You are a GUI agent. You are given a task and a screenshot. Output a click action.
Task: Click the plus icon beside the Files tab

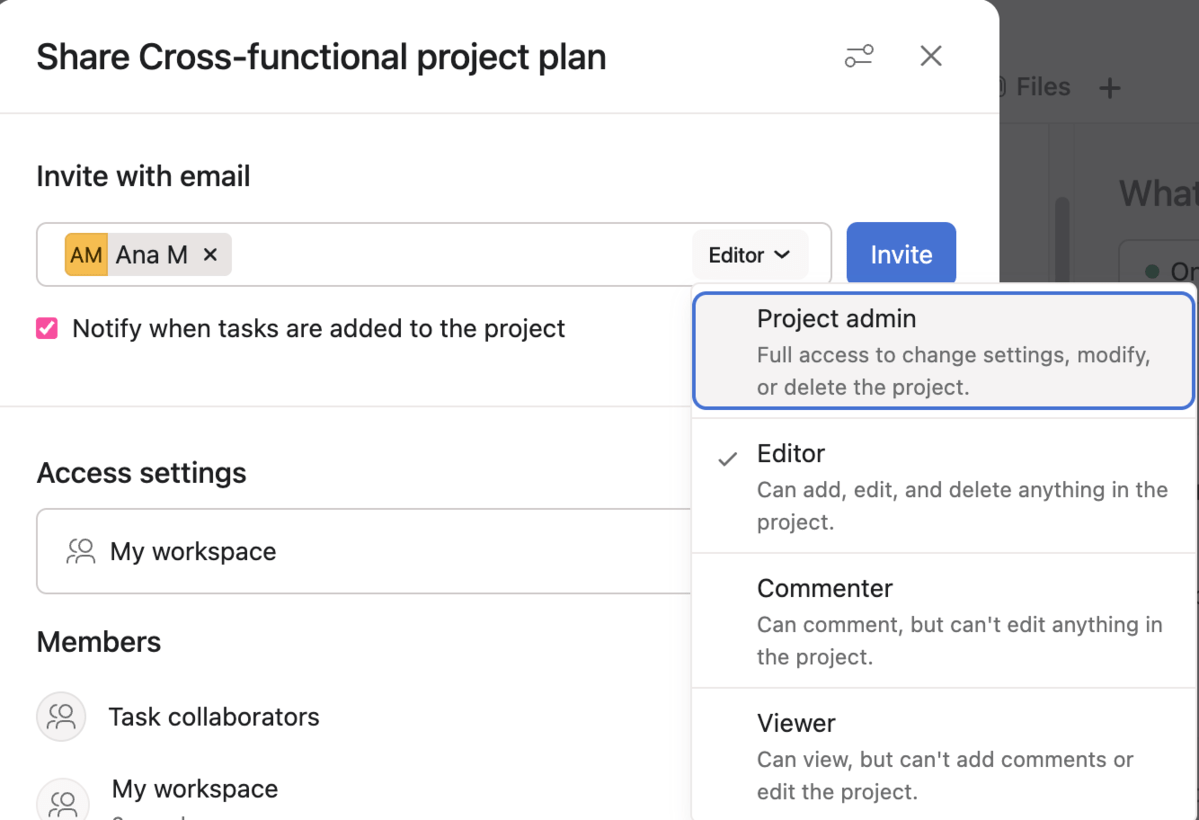[x=1110, y=88]
